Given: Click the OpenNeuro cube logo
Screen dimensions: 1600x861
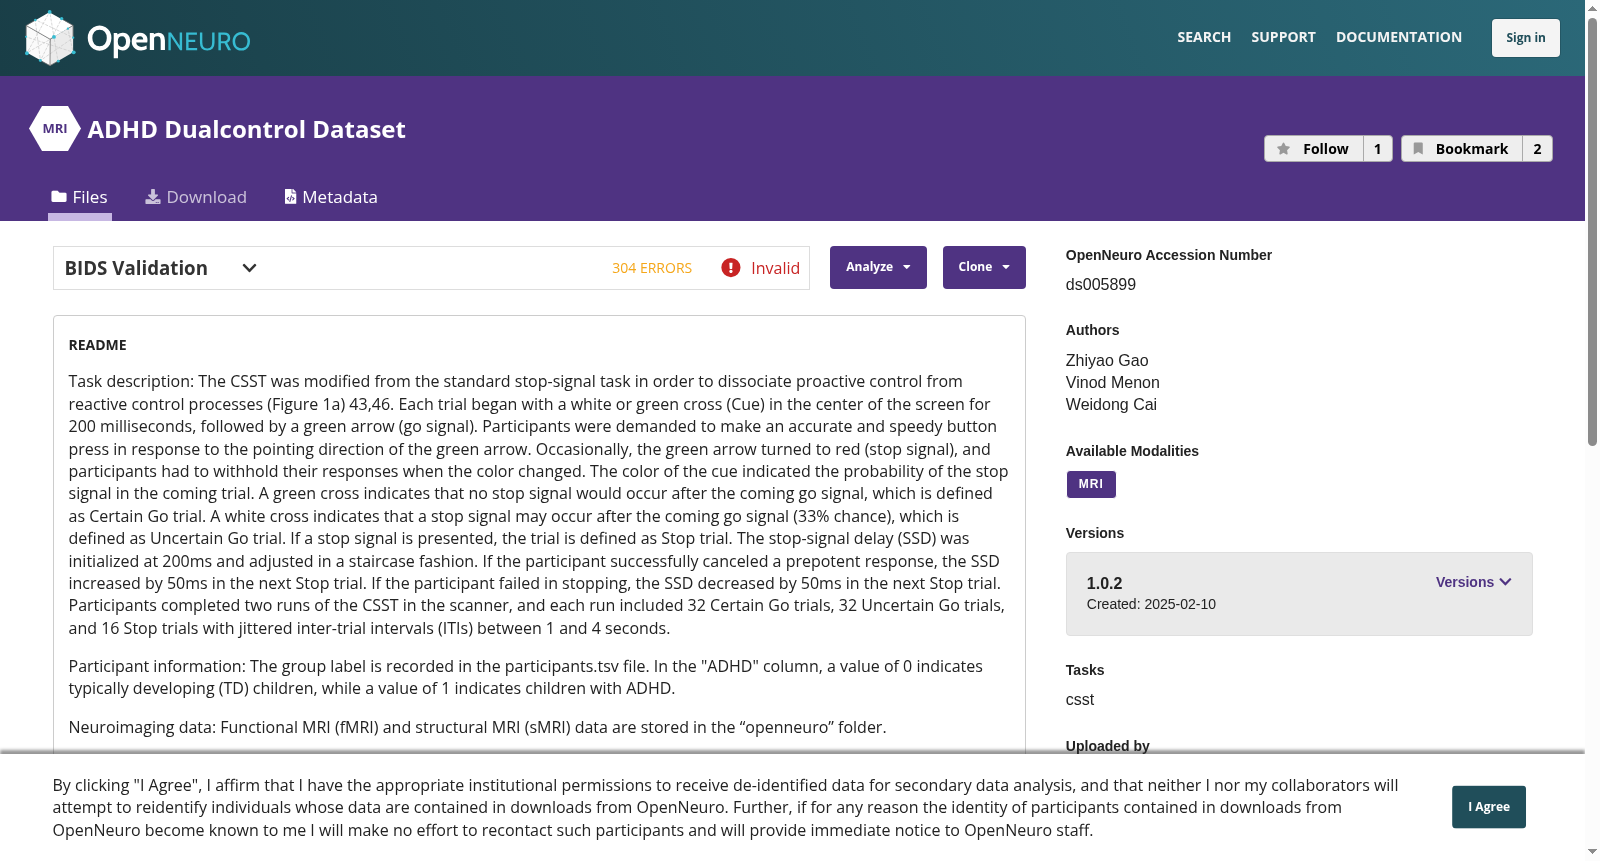Looking at the screenshot, I should [50, 38].
